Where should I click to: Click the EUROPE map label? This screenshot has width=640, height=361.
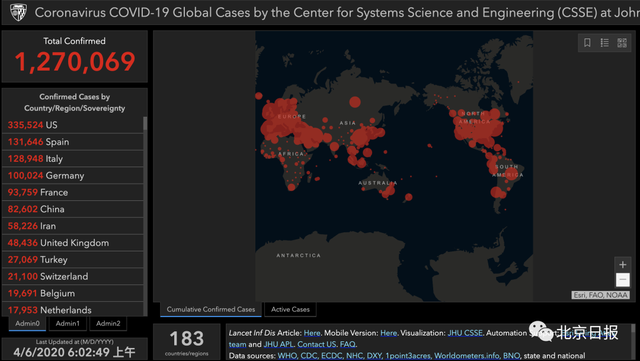pos(291,116)
